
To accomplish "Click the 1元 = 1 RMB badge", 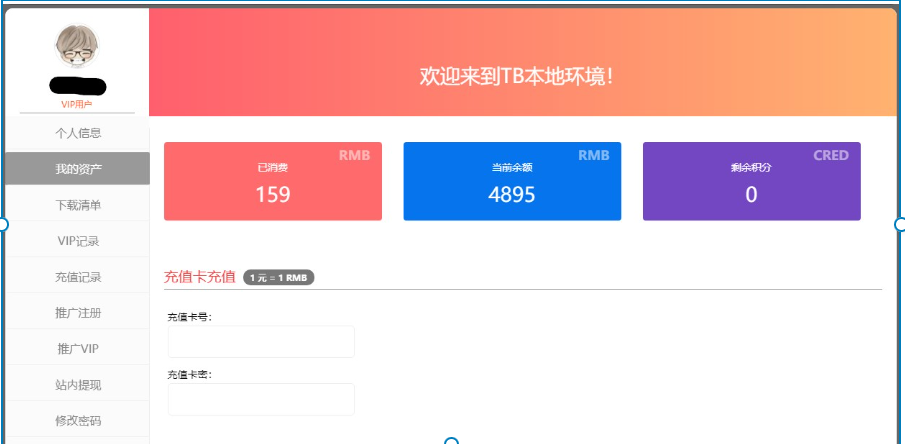I will tap(278, 278).
